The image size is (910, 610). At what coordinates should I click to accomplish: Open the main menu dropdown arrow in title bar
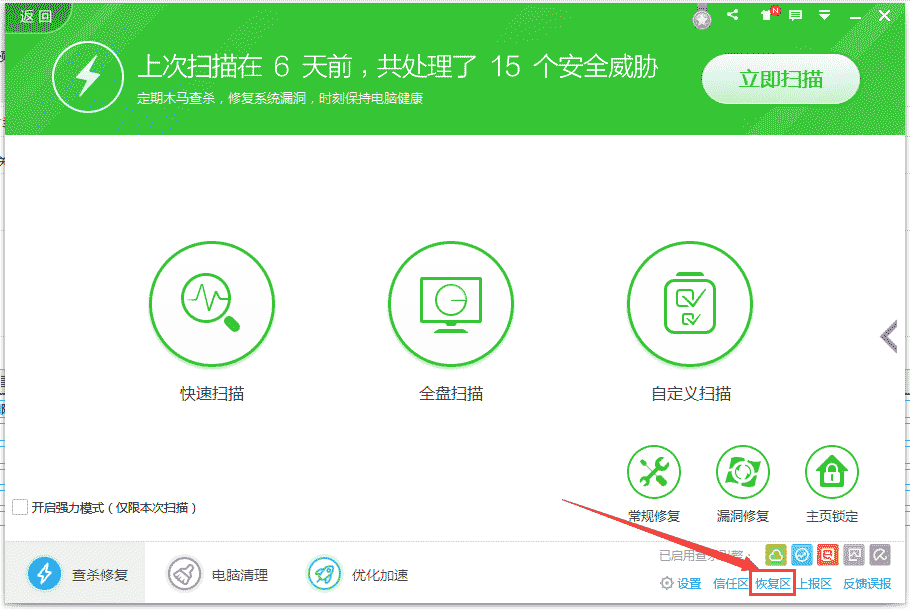coord(823,15)
